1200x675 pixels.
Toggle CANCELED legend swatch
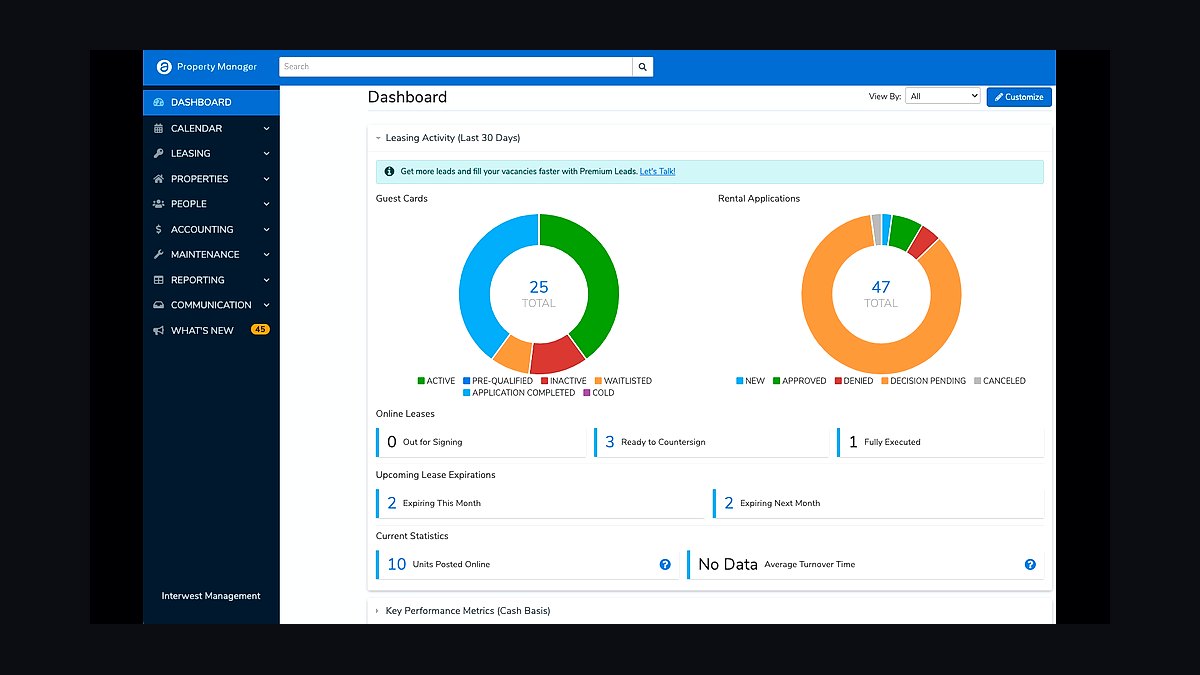(977, 381)
